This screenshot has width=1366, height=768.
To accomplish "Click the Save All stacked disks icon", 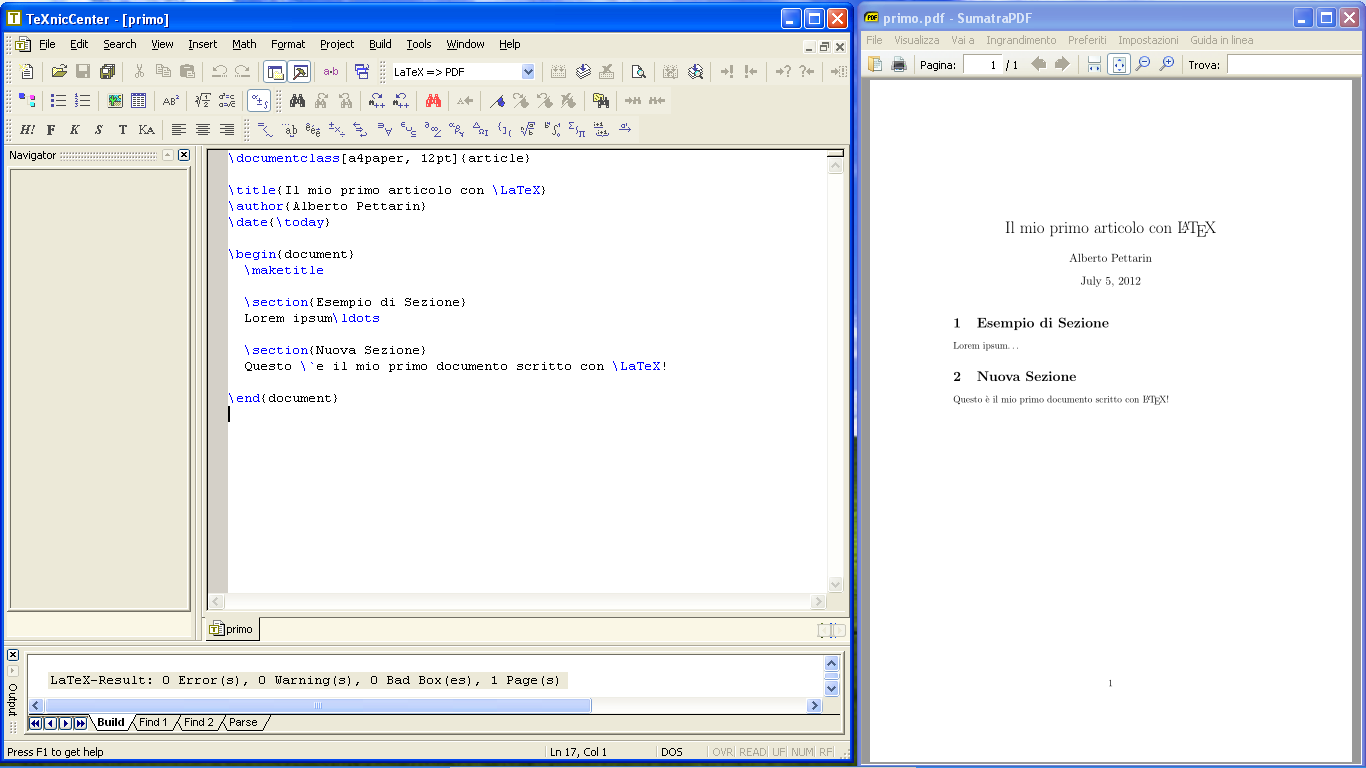I will 107,72.
